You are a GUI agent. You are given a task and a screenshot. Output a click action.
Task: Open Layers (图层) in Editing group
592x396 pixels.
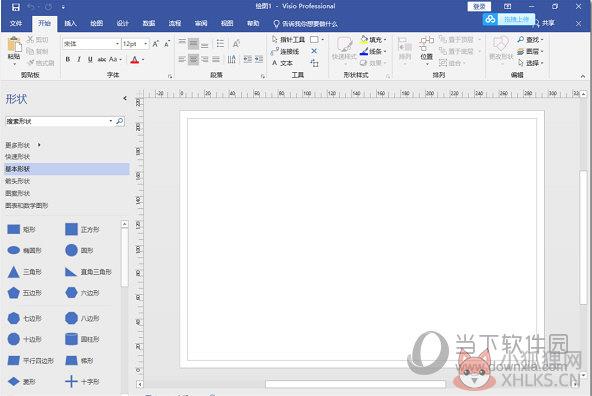pyautogui.click(x=530, y=51)
